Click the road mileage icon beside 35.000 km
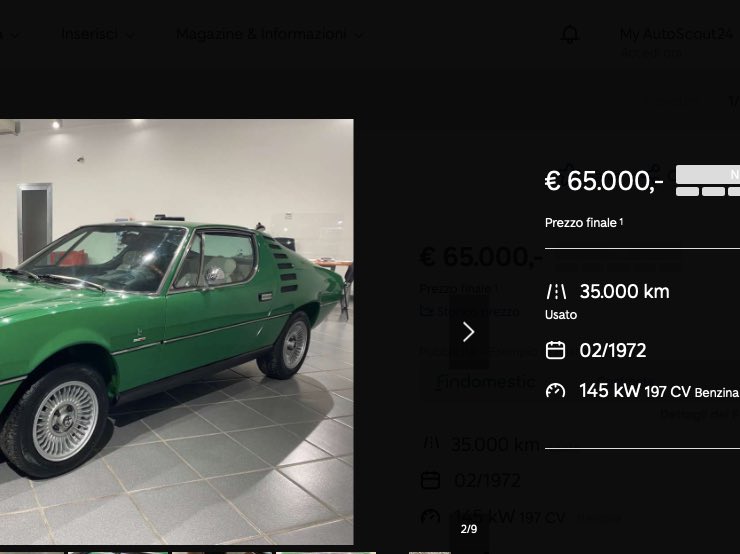740x554 pixels. pos(555,292)
